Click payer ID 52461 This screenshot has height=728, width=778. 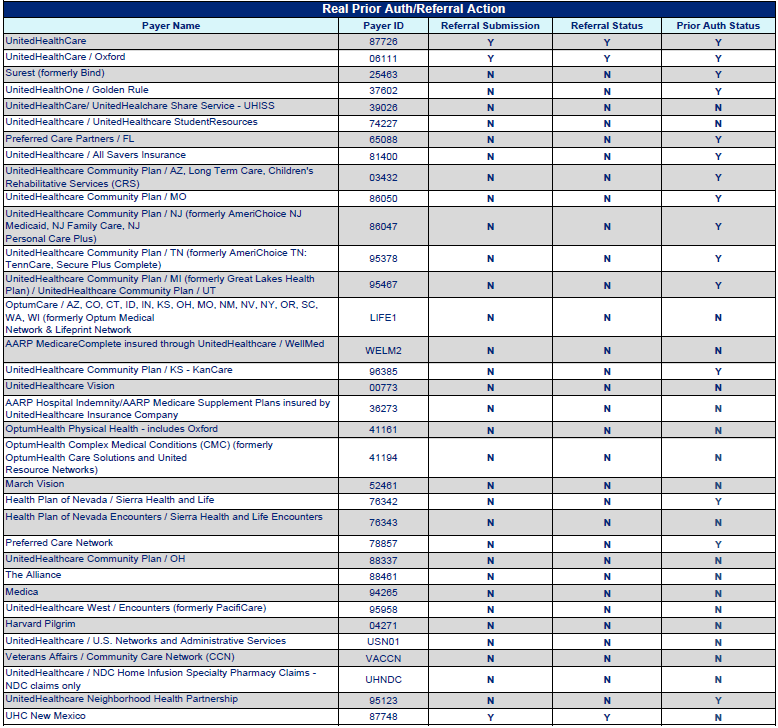click(383, 485)
